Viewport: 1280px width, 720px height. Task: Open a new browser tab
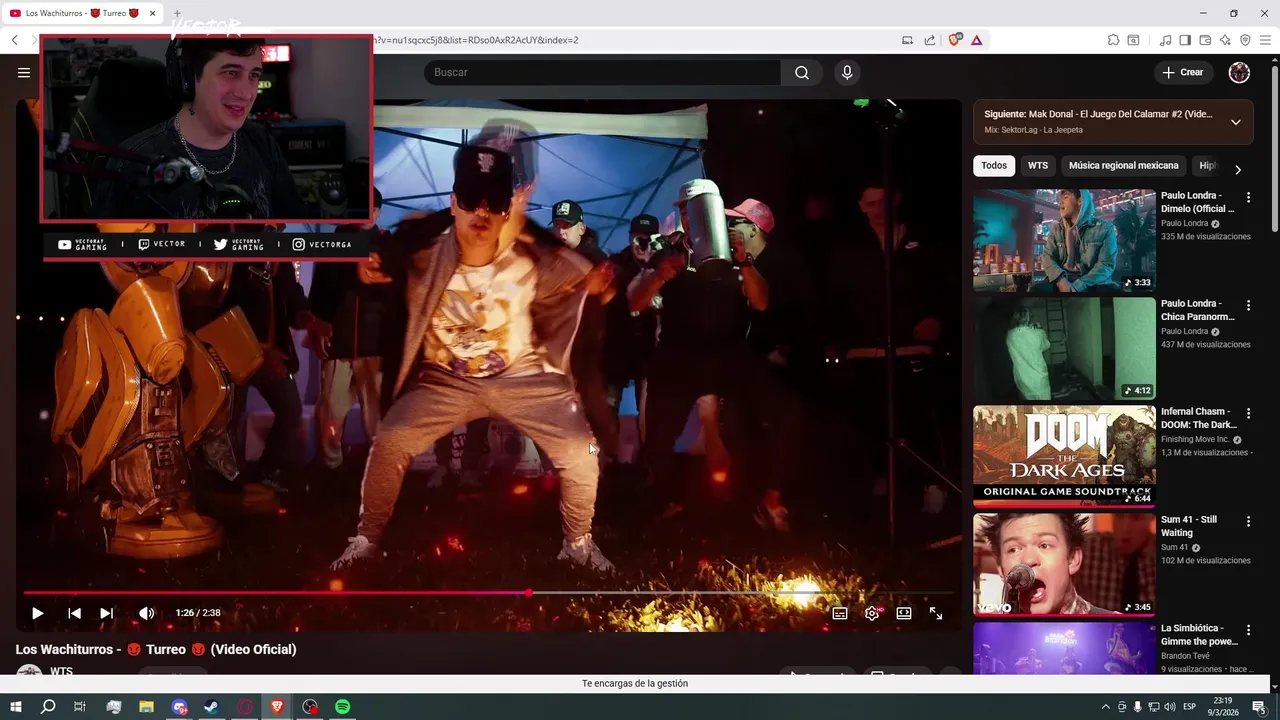(177, 13)
